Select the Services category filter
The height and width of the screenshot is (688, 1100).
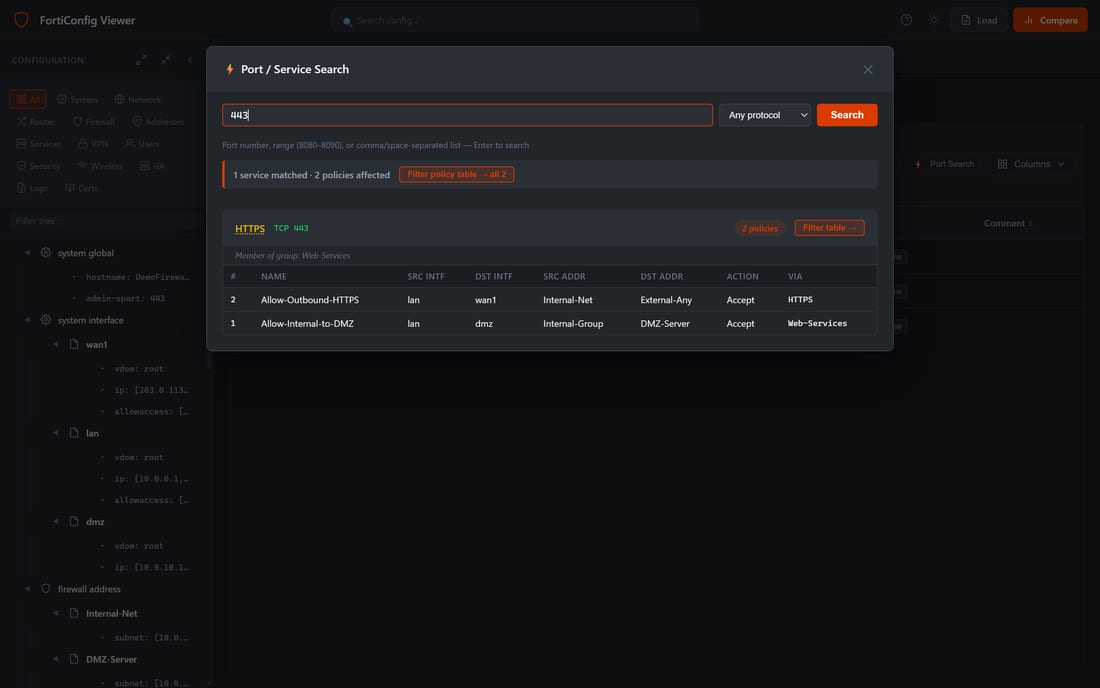[39, 144]
